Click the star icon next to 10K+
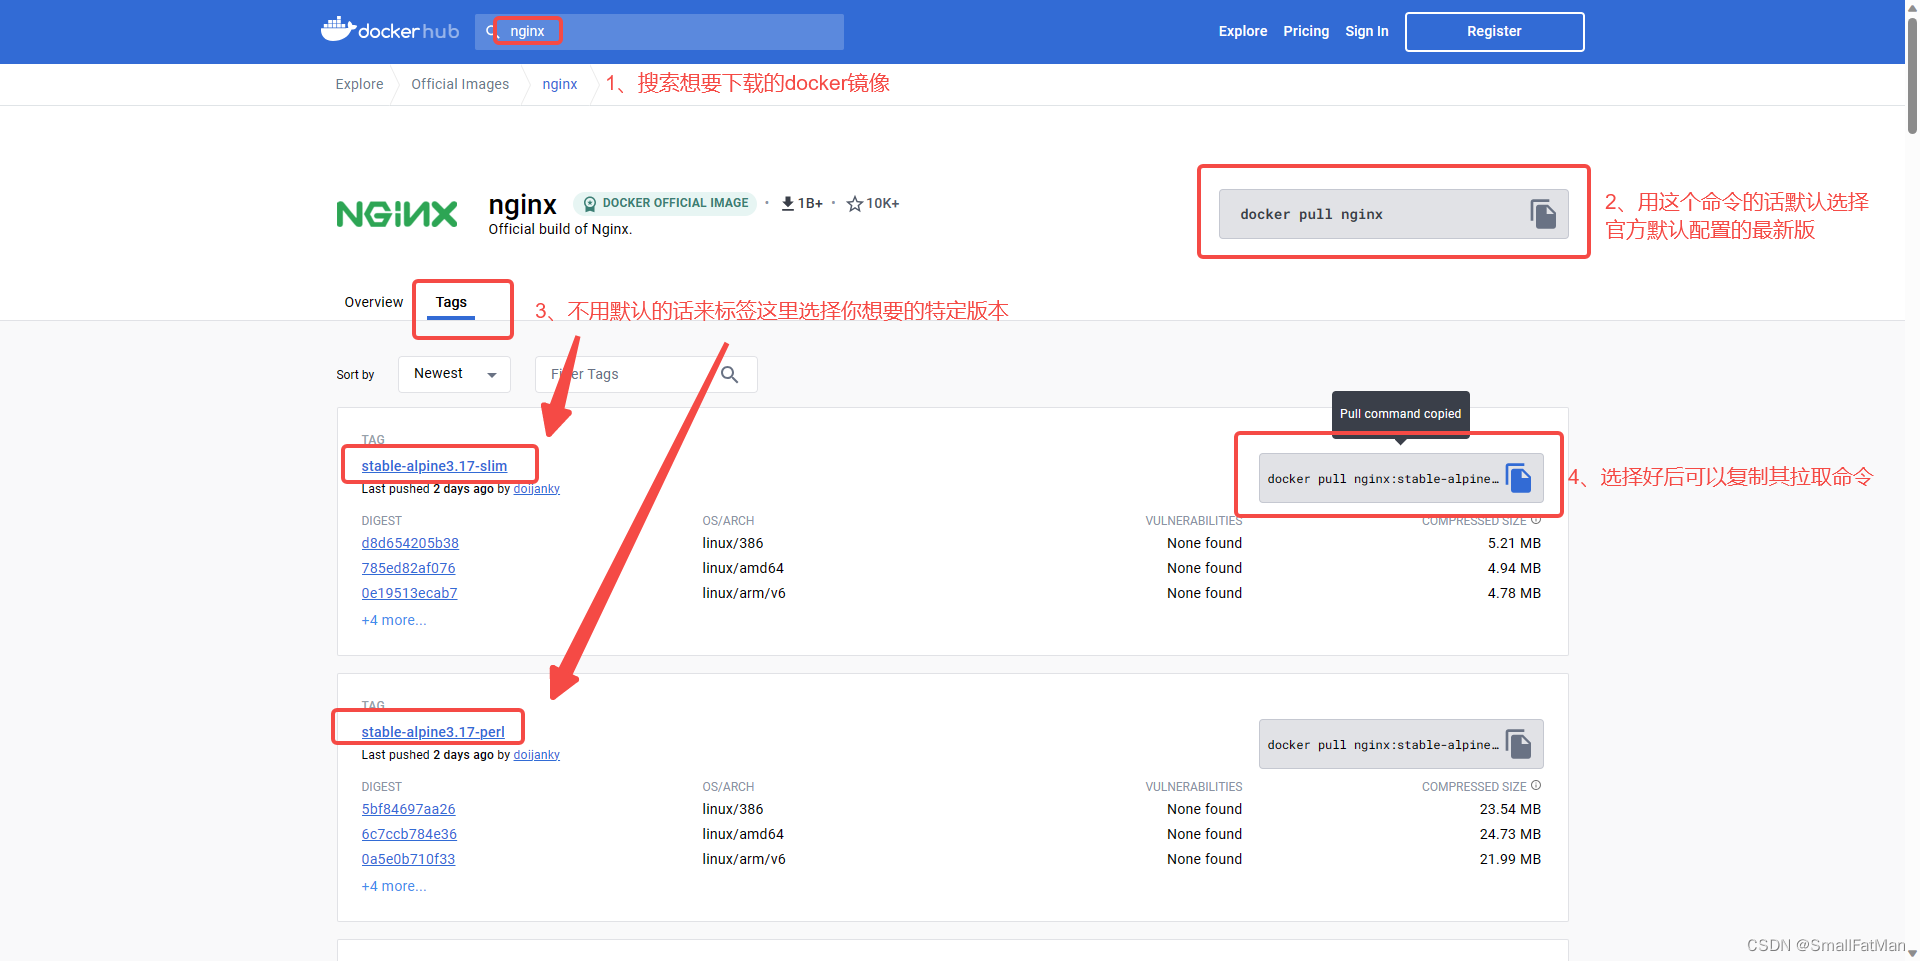 854,204
